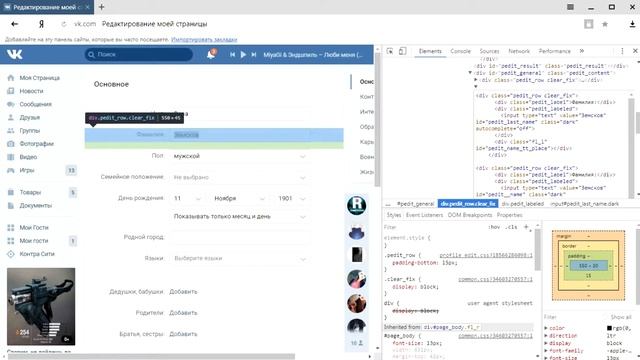Click the Родной город input field

239,237
